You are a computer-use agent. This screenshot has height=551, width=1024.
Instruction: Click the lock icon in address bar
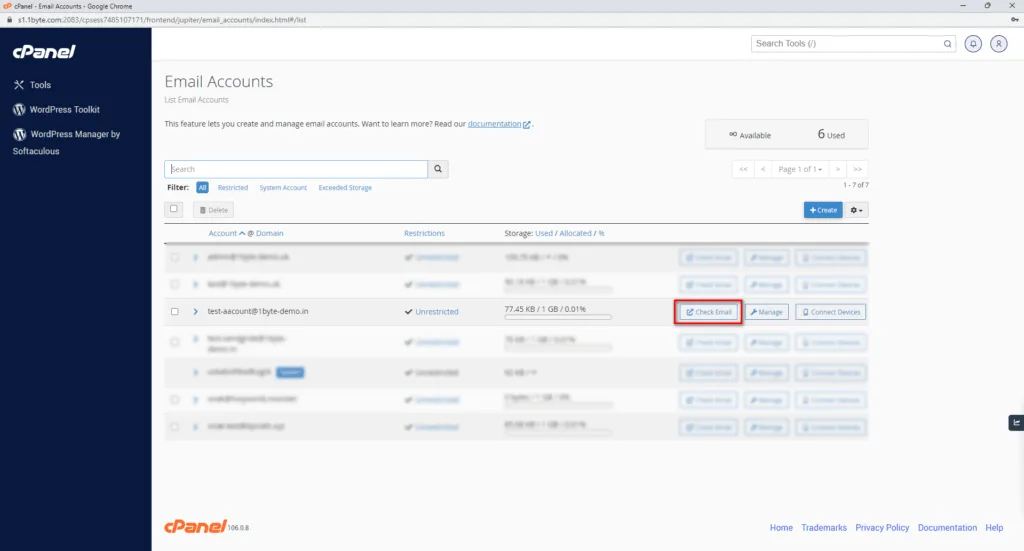[9, 20]
